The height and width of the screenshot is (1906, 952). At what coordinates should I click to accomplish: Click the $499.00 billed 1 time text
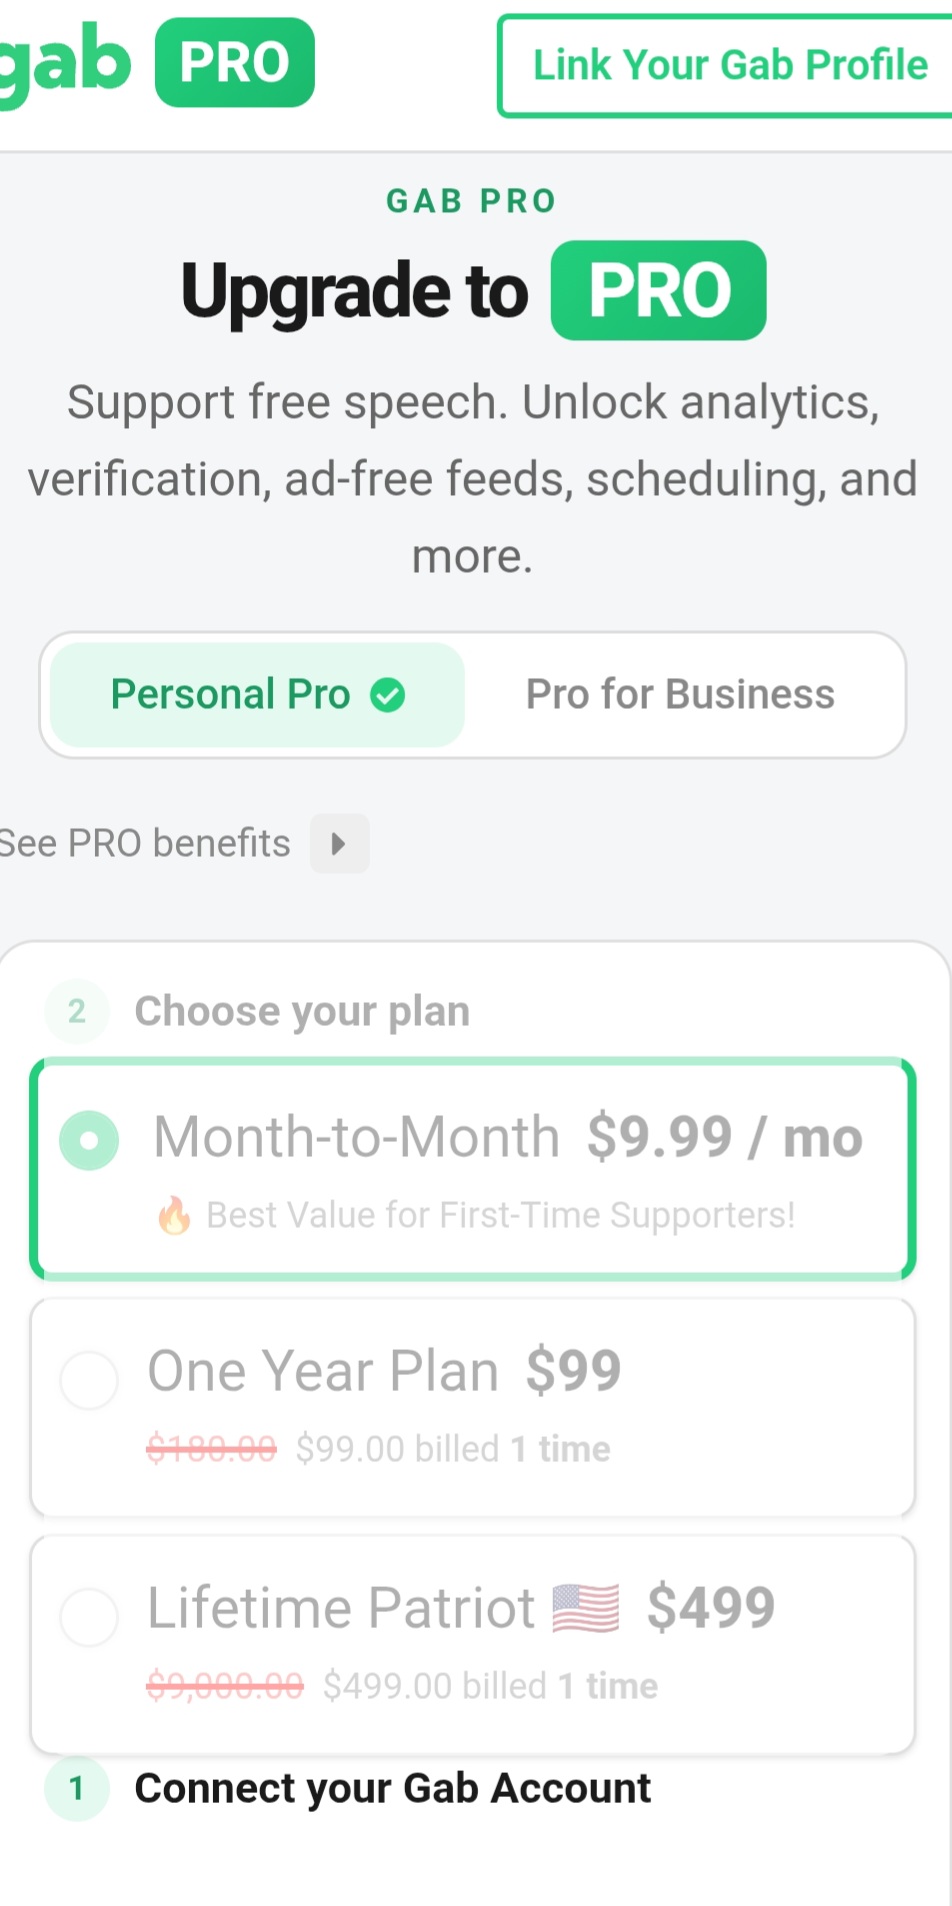[490, 1686]
